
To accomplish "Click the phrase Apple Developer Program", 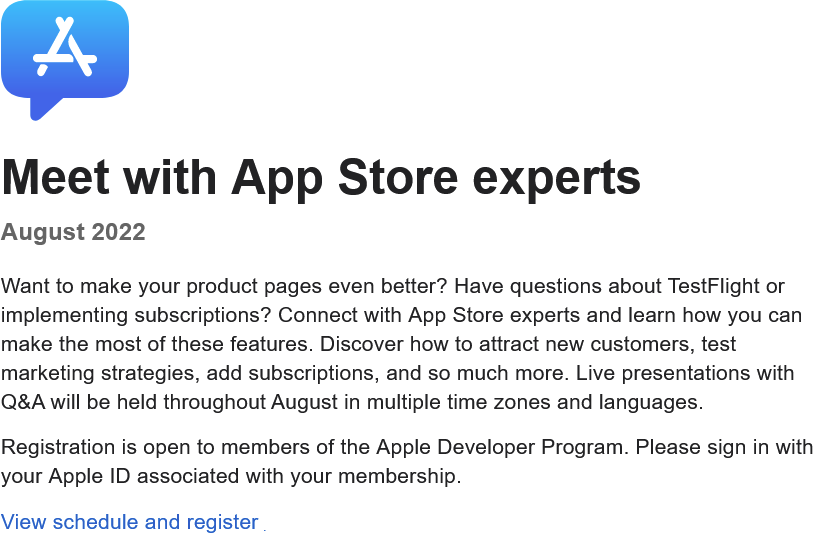I will 500,448.
